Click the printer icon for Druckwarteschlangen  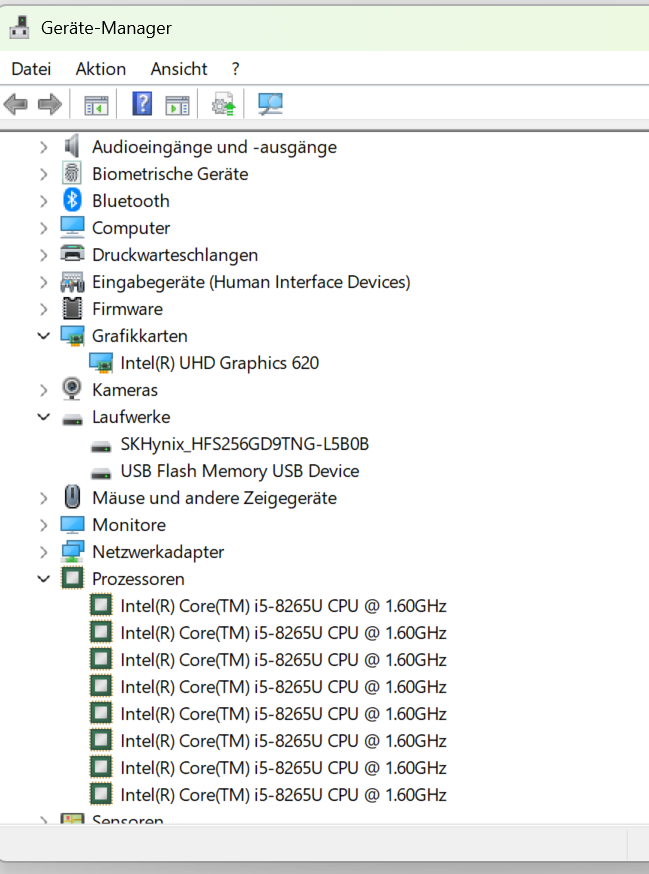coord(72,254)
